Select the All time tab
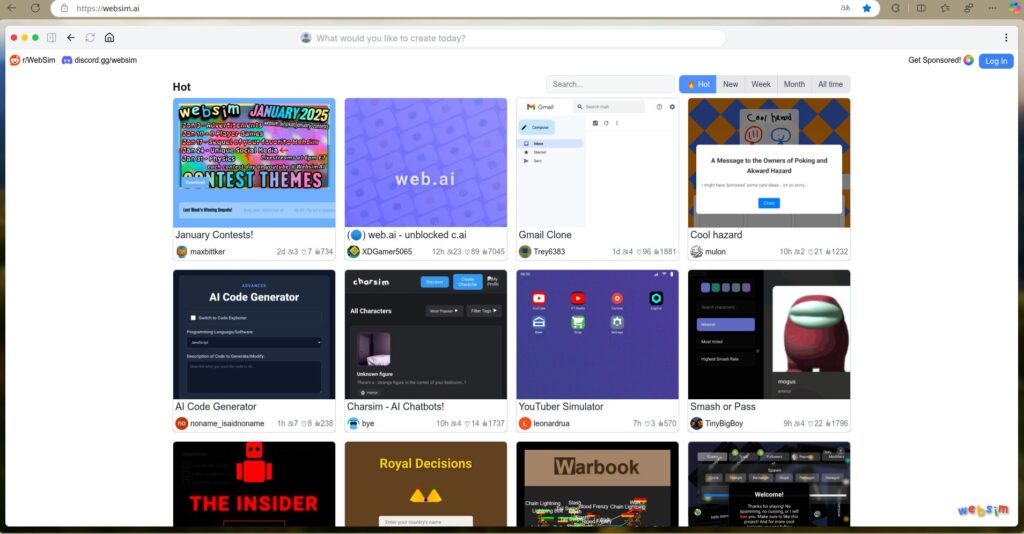 coord(830,84)
